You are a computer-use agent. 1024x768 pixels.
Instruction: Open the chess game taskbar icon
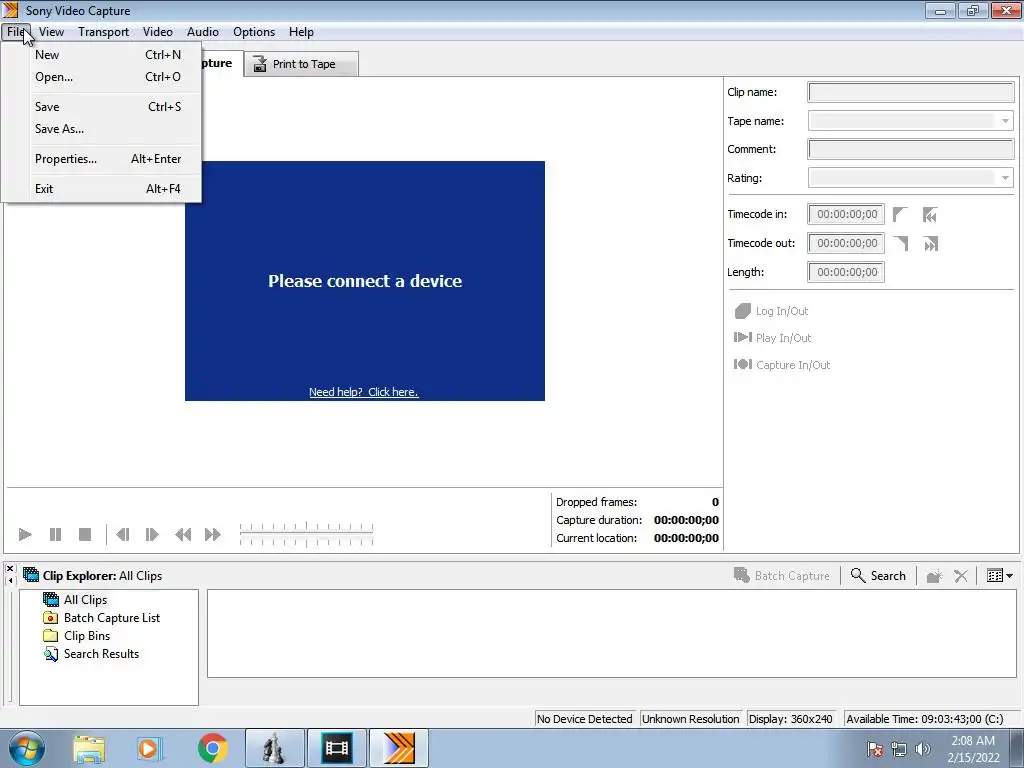[x=275, y=748]
